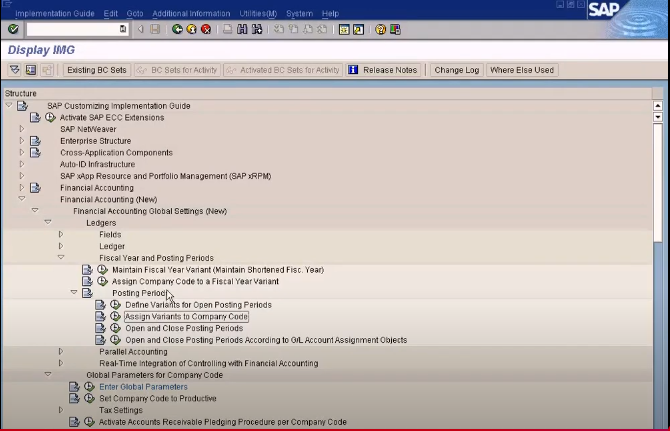Viewport: 670px width, 431px height.
Task: Click the Existing BC Sets button
Action: 97,70
